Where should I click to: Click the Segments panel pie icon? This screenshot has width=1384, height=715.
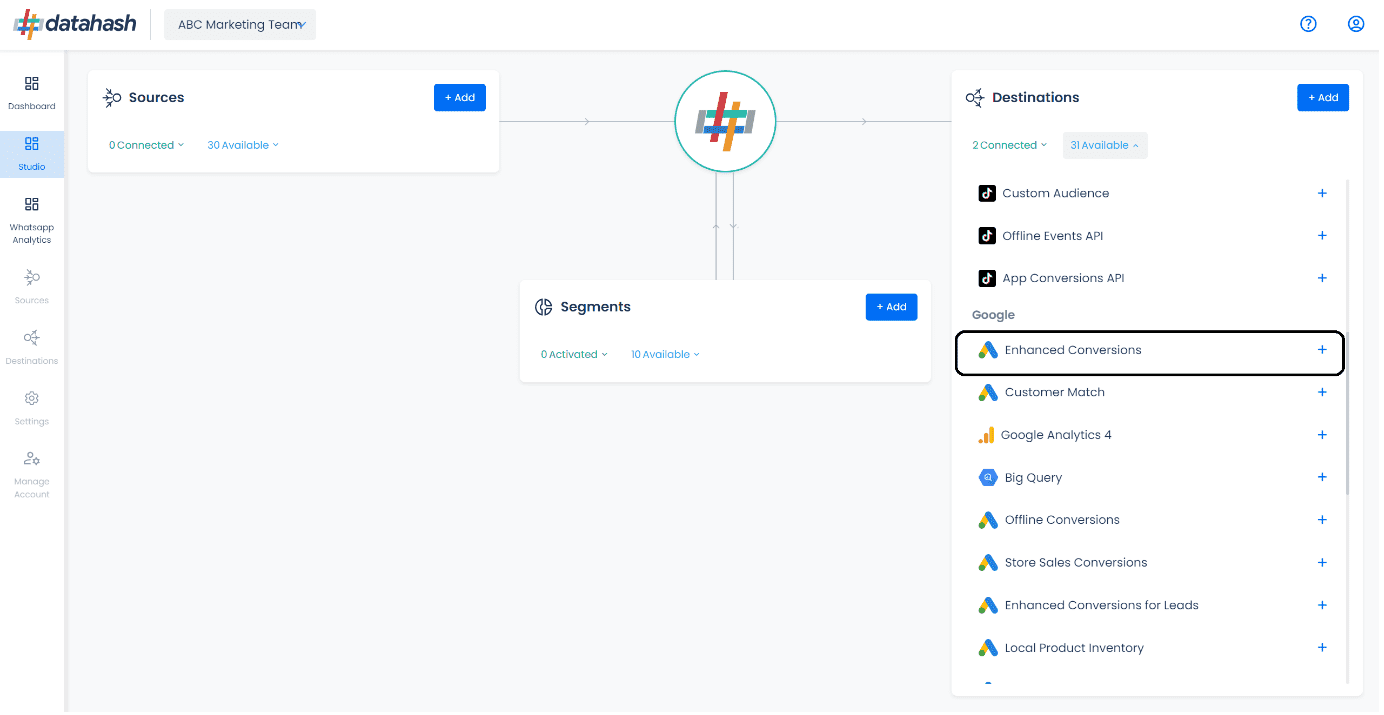(544, 307)
